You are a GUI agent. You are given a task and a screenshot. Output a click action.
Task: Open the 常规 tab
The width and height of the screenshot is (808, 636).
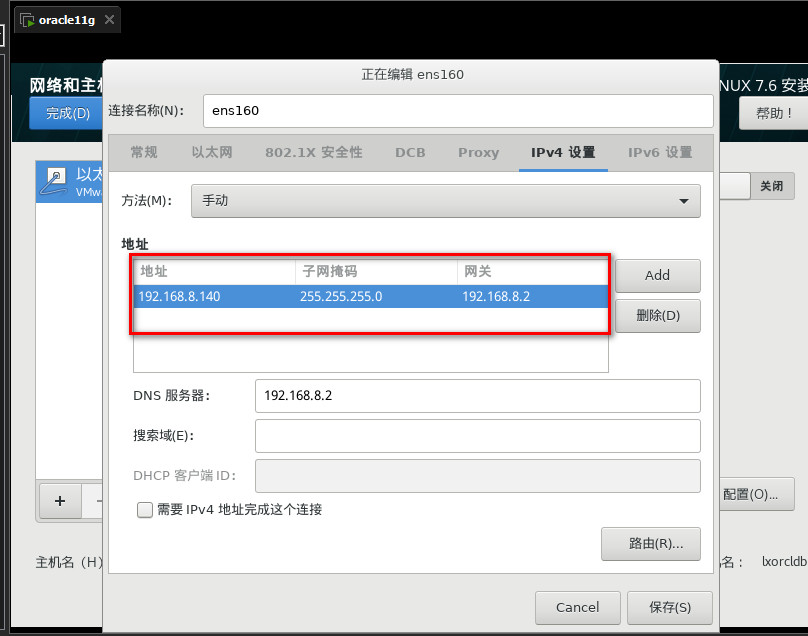(144, 153)
